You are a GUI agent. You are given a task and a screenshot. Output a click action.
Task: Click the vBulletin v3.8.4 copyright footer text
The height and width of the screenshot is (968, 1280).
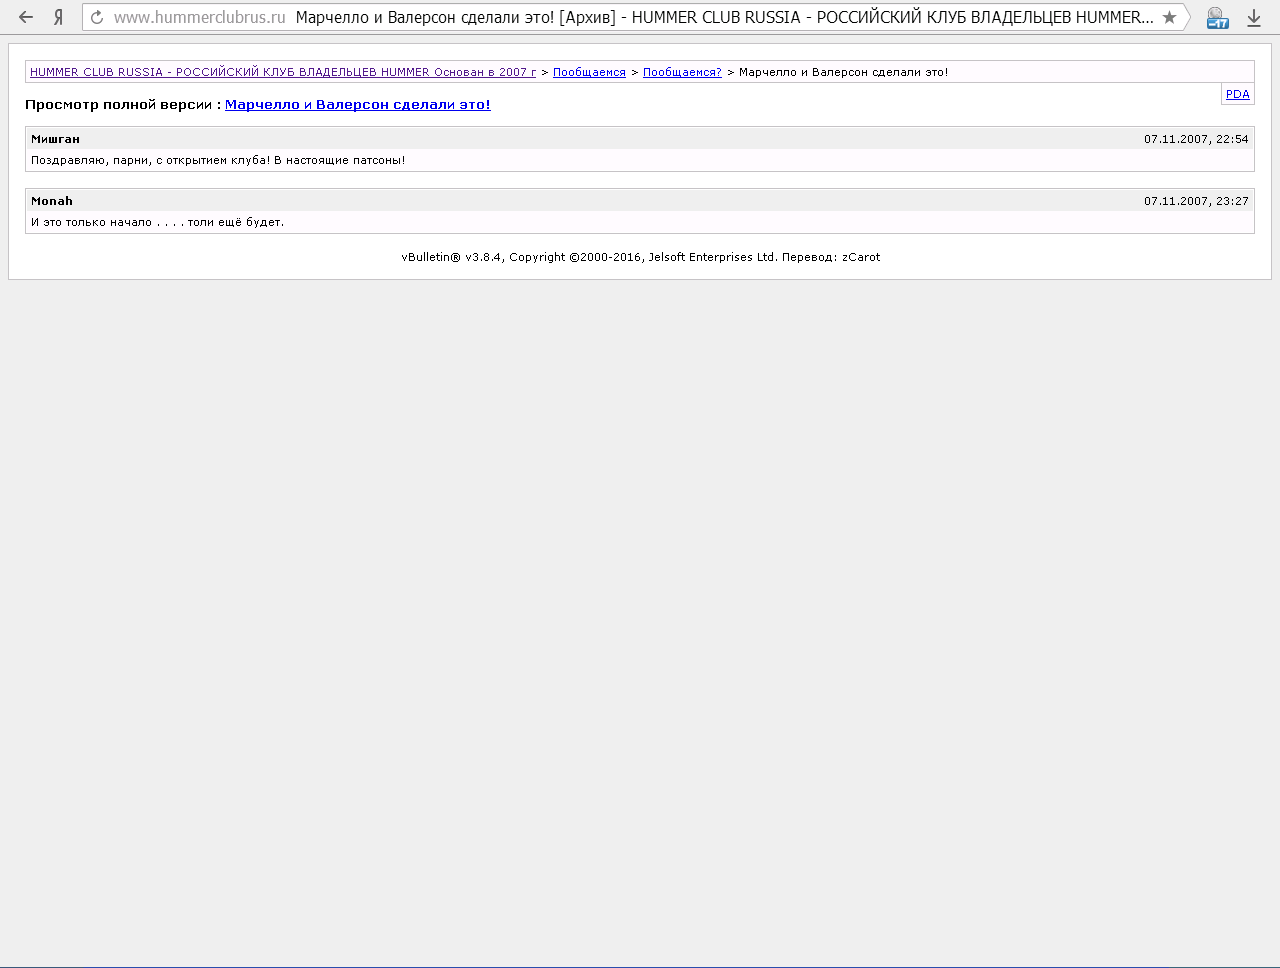click(641, 257)
